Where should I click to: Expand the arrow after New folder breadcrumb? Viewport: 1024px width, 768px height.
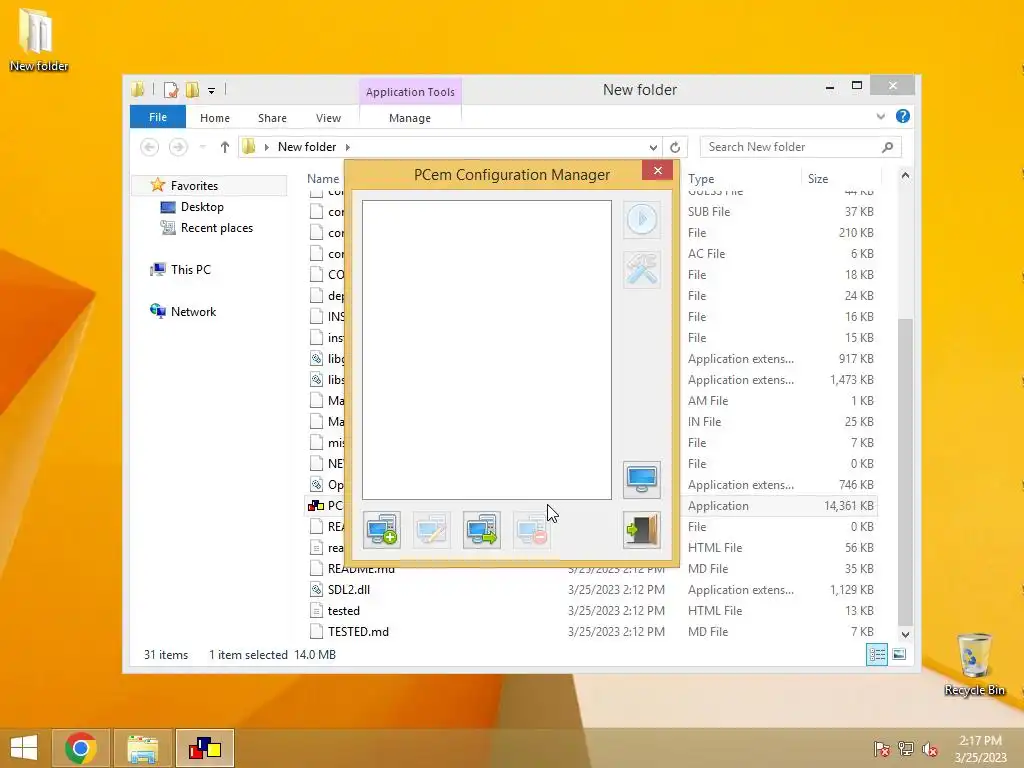(347, 147)
